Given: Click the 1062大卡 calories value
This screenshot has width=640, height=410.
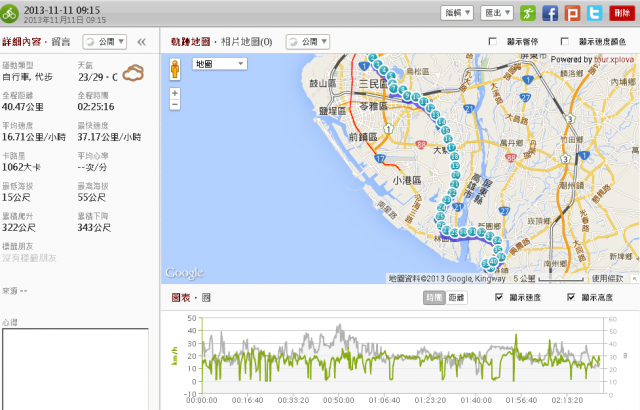Looking at the screenshot, I should click(21, 167).
